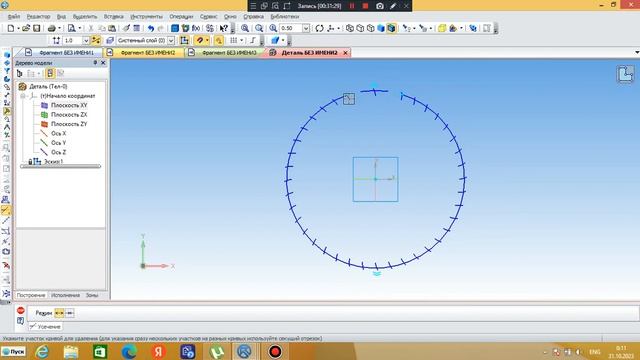
Task: Undo the last action with the blue arrow
Action: pyautogui.click(x=151, y=28)
